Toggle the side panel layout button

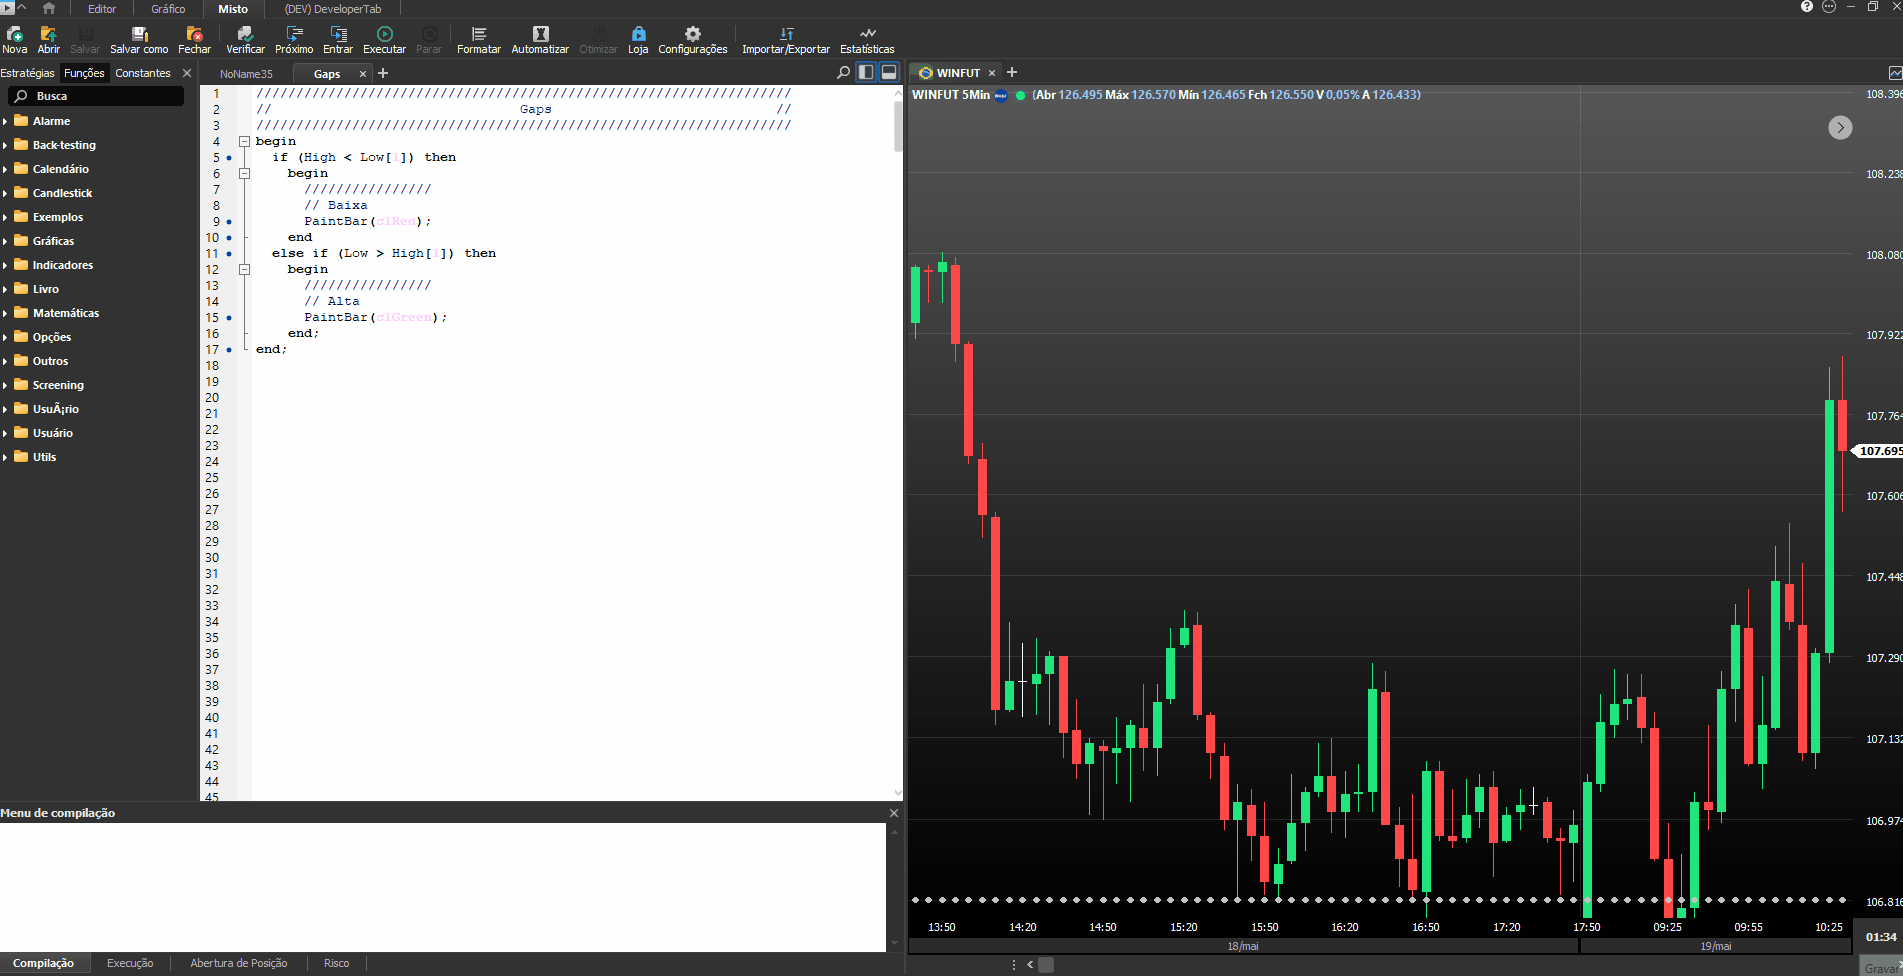tap(866, 73)
